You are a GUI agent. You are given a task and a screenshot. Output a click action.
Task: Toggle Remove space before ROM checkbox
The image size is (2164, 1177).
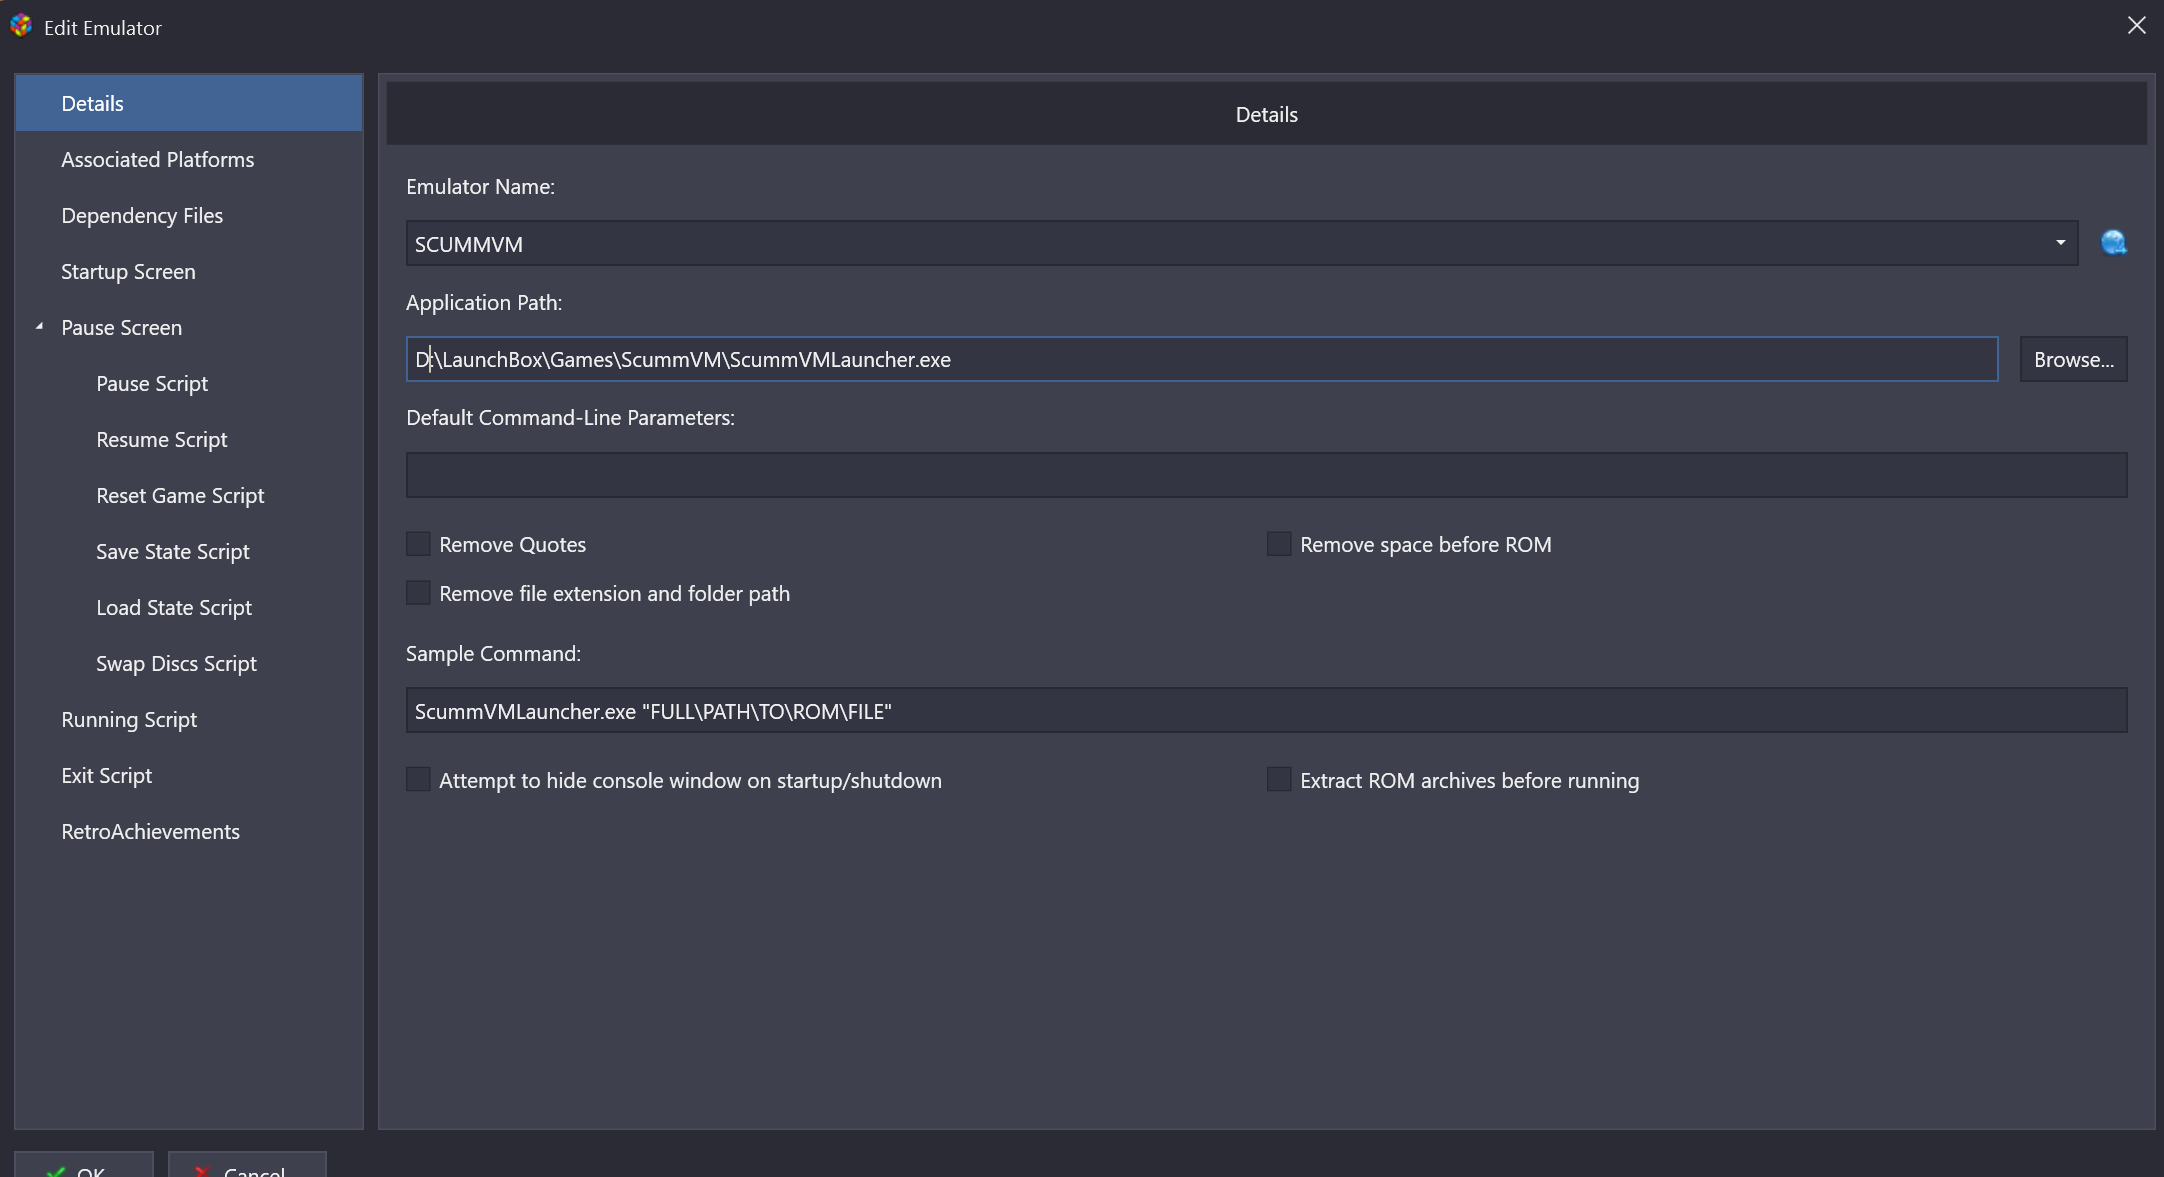click(1279, 544)
